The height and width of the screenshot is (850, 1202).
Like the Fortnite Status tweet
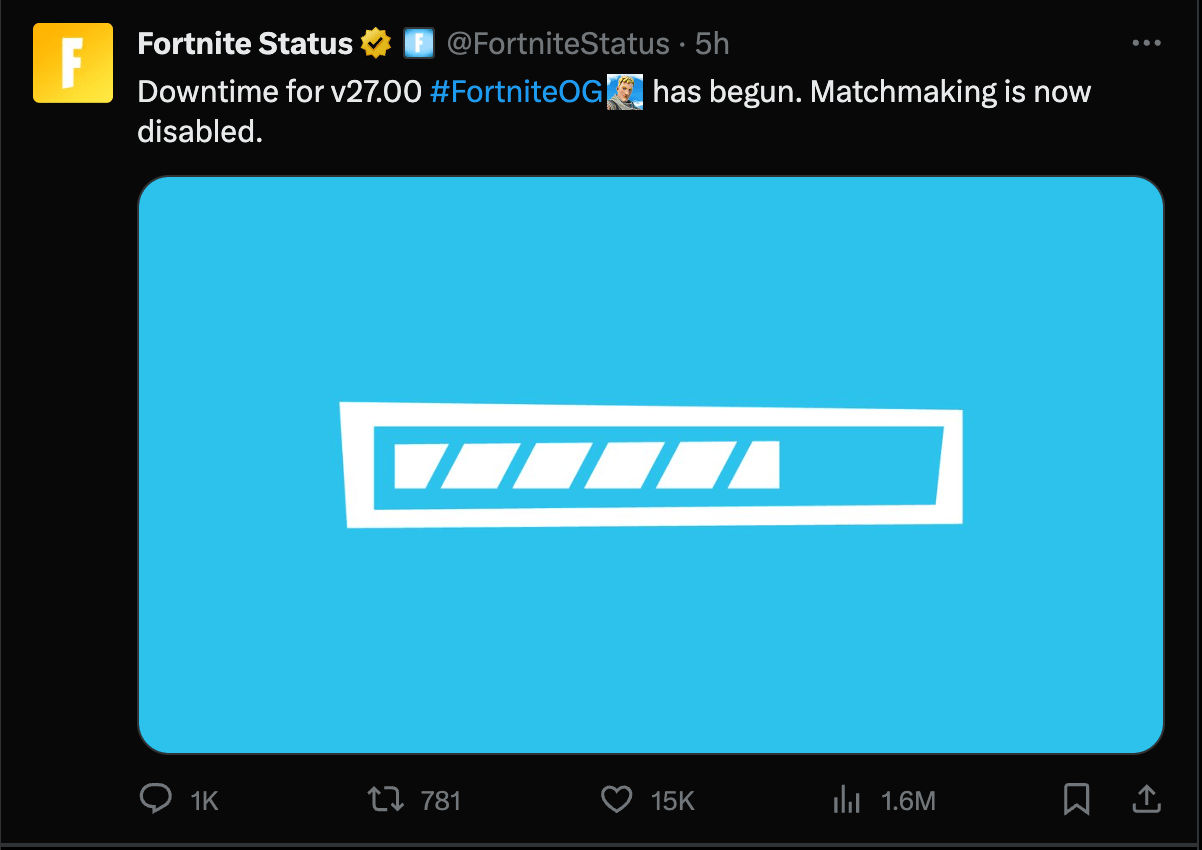[x=617, y=799]
